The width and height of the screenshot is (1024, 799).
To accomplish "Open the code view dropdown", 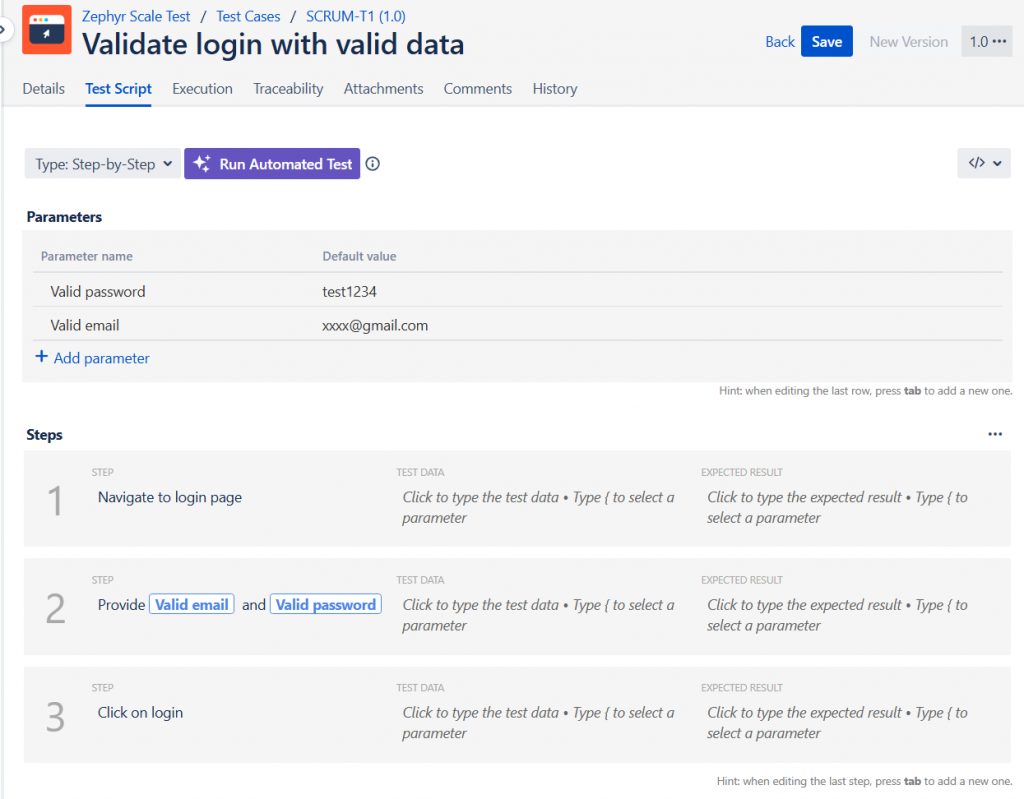I will tap(983, 164).
